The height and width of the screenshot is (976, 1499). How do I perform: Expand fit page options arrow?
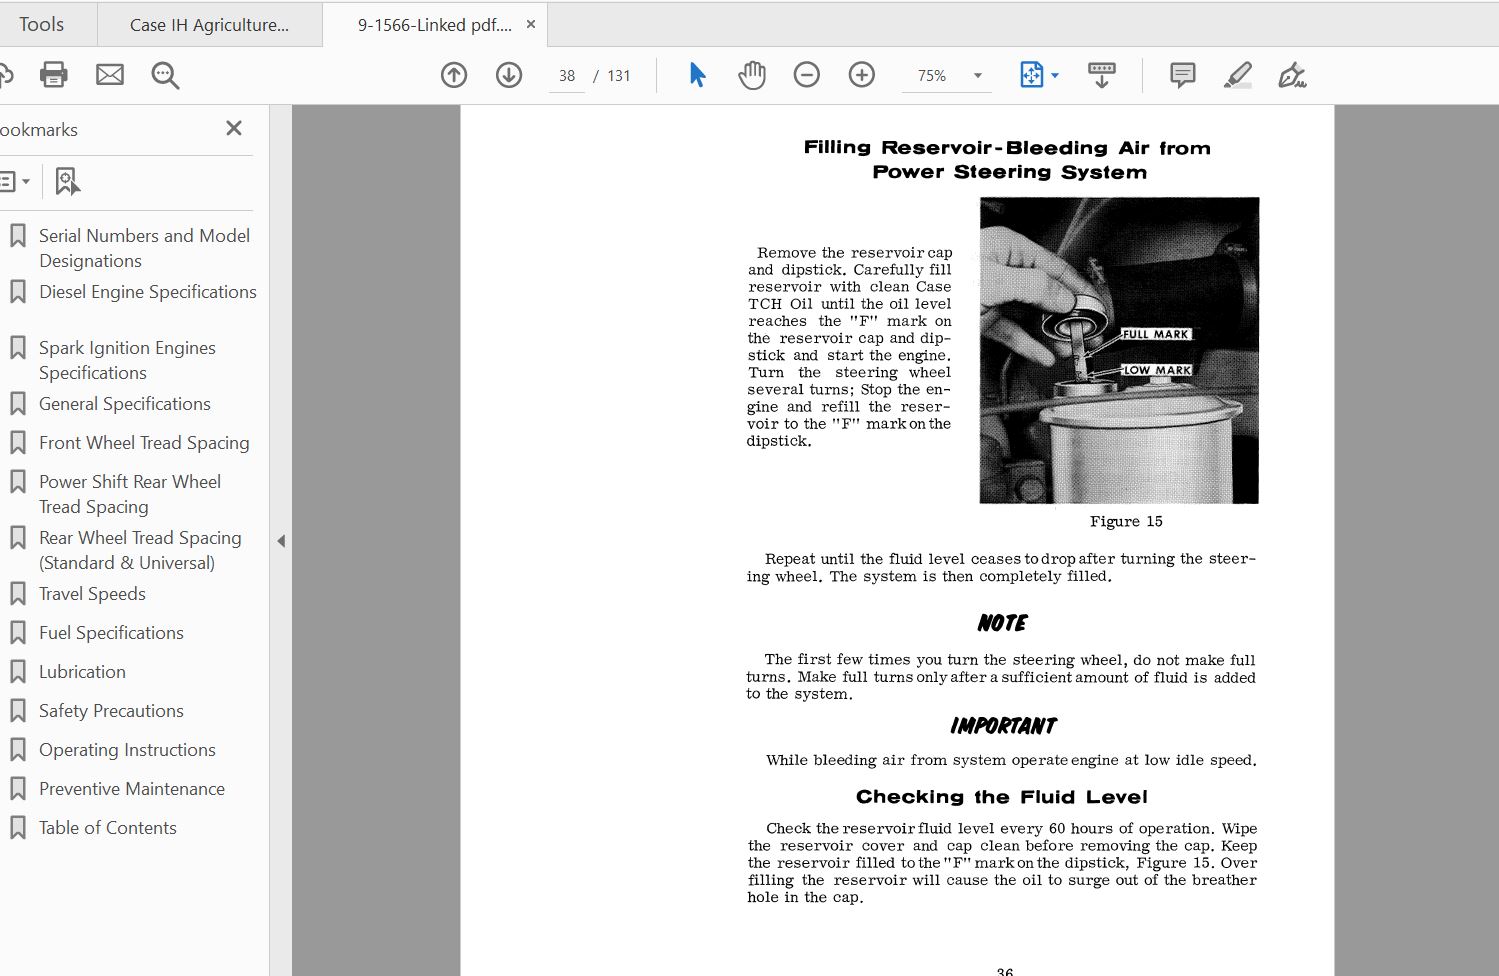(1055, 76)
